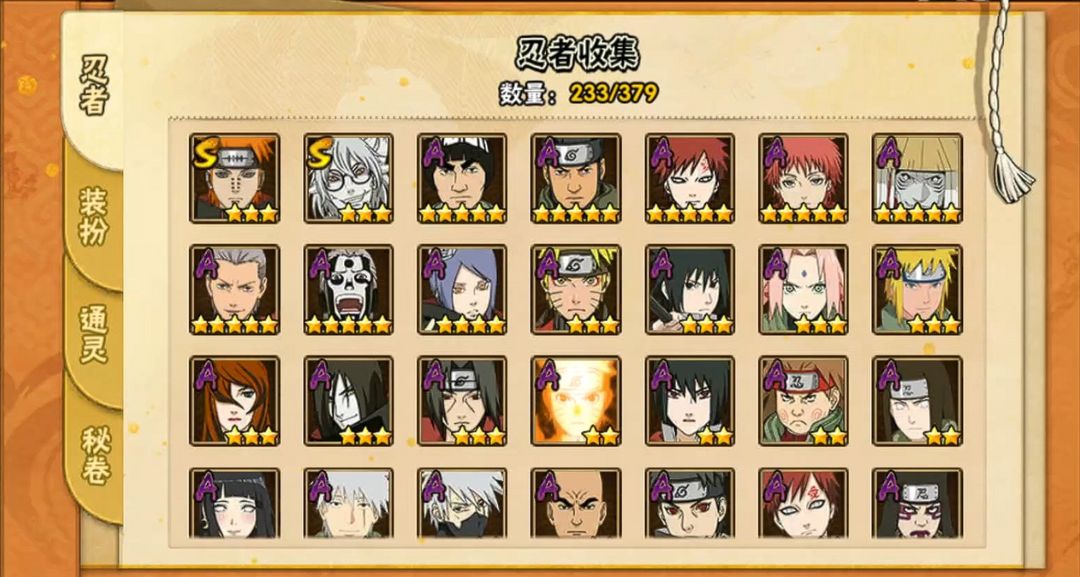Choose the ninja wearing the straw hat

pos(917,178)
